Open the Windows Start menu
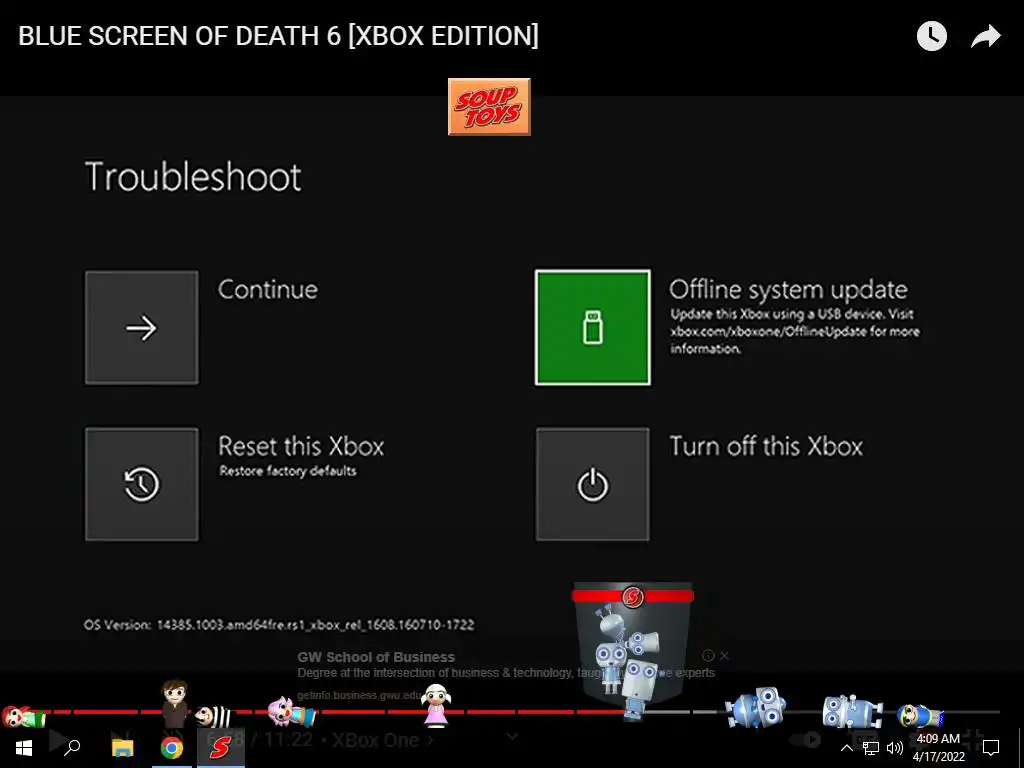The image size is (1024, 768). [24, 748]
